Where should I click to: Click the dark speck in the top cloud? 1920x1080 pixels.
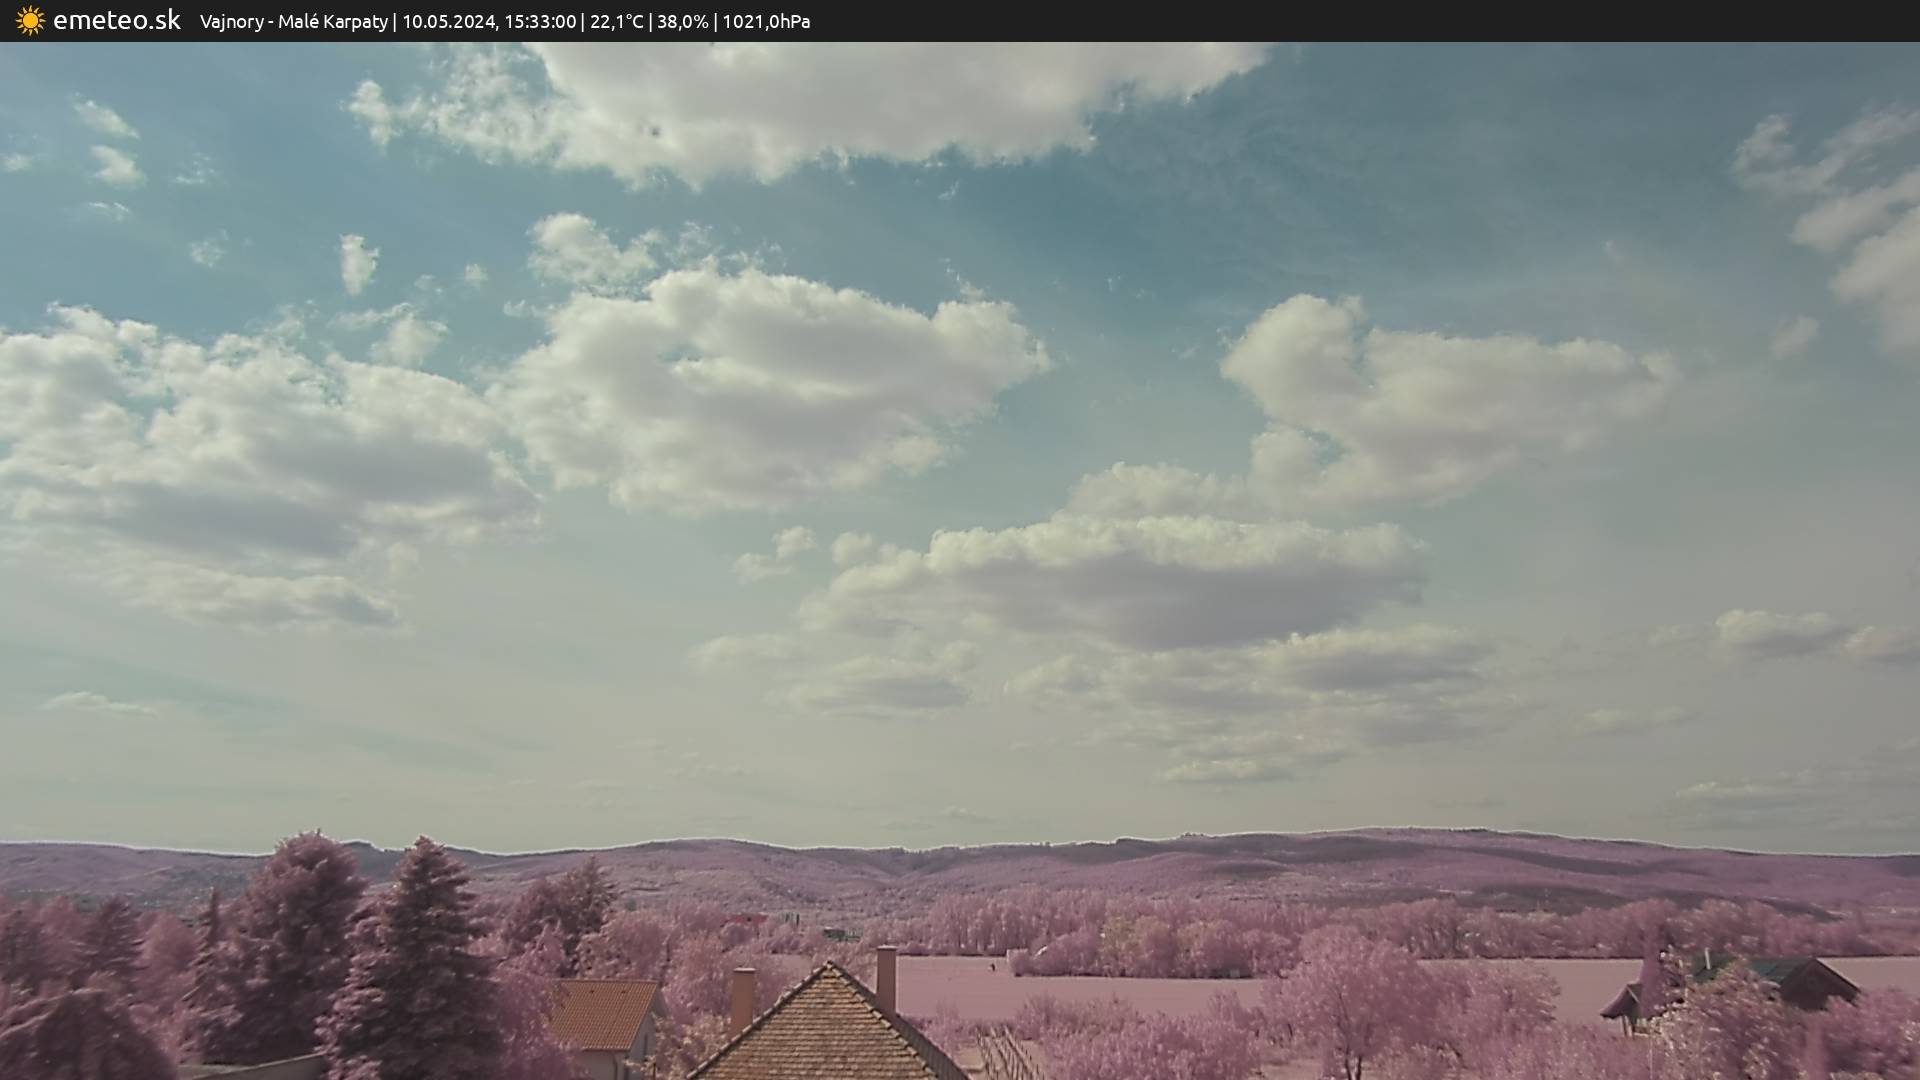pos(655,130)
